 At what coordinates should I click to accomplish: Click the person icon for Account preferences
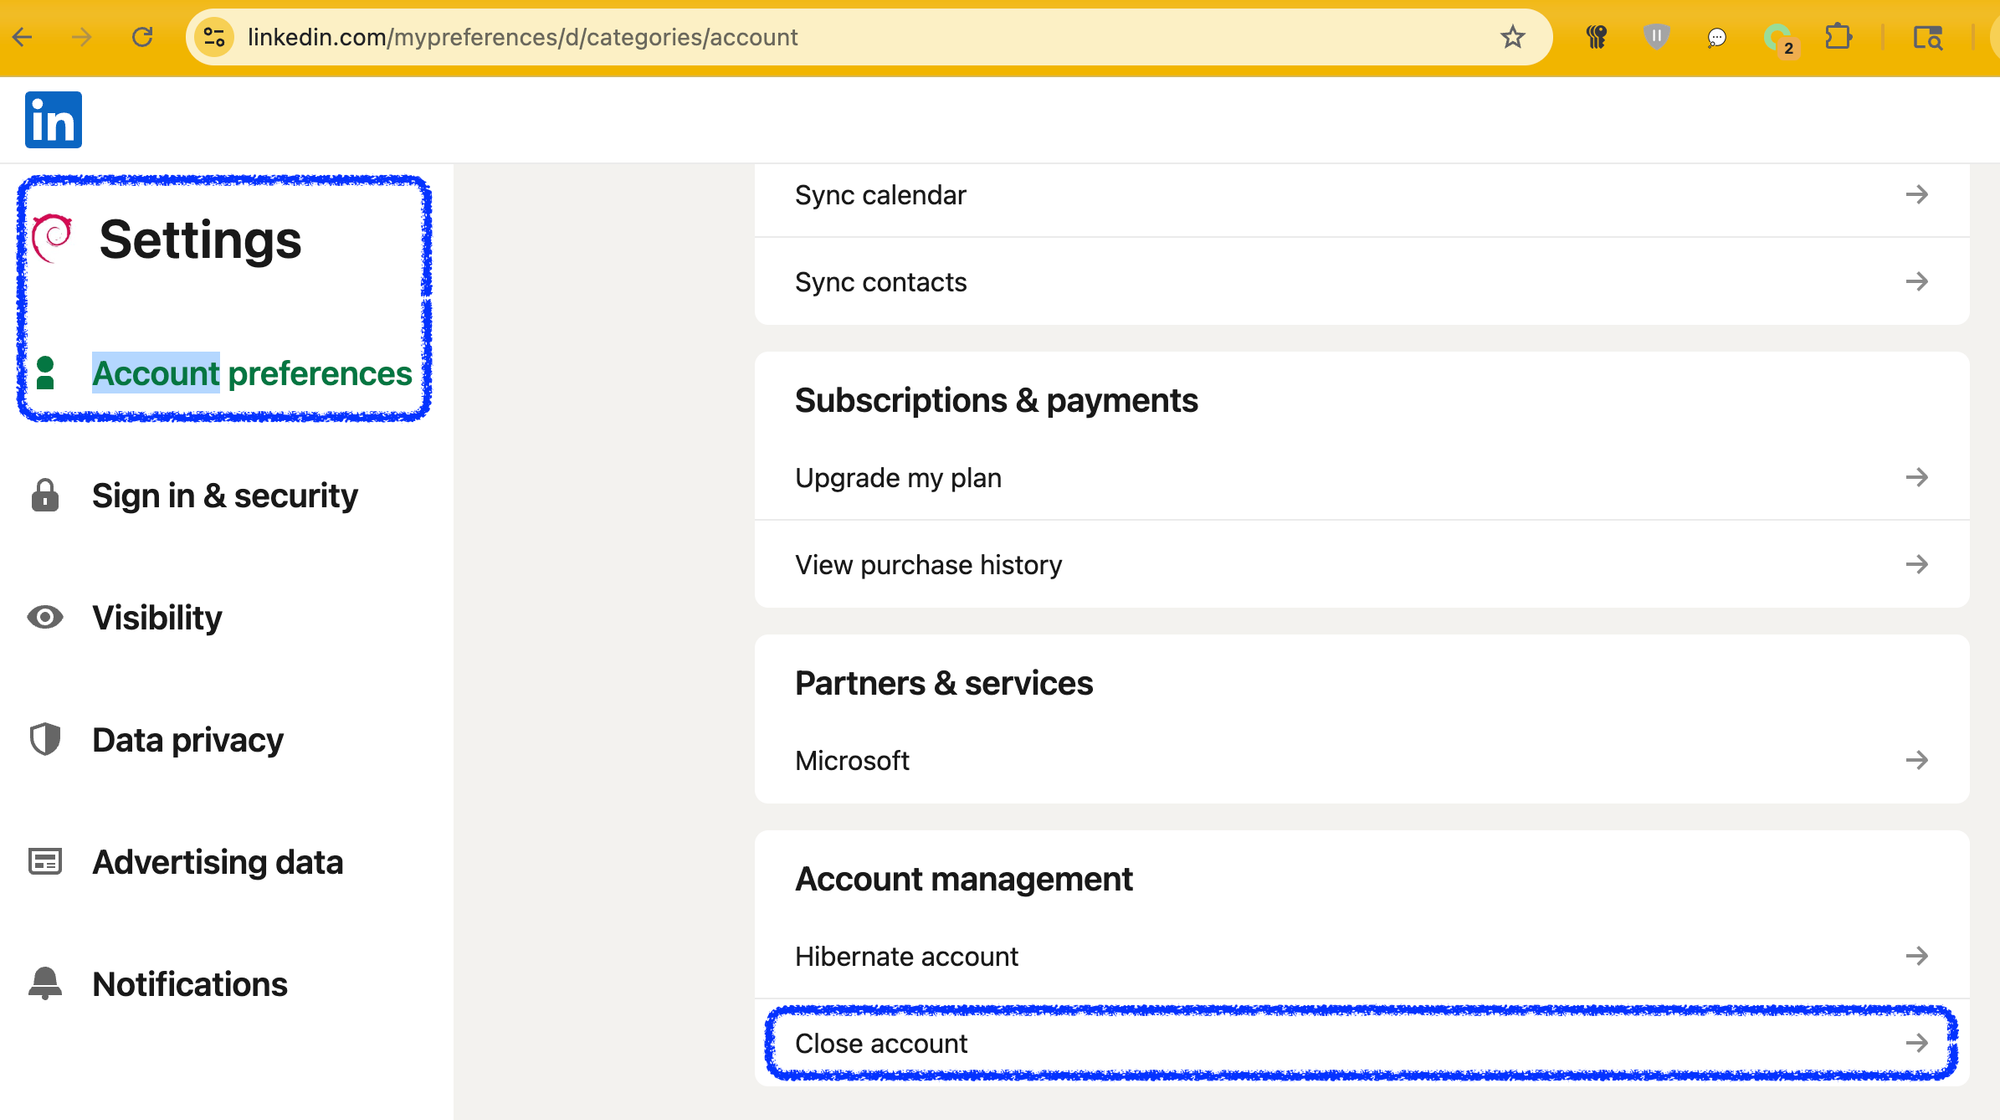(x=45, y=373)
